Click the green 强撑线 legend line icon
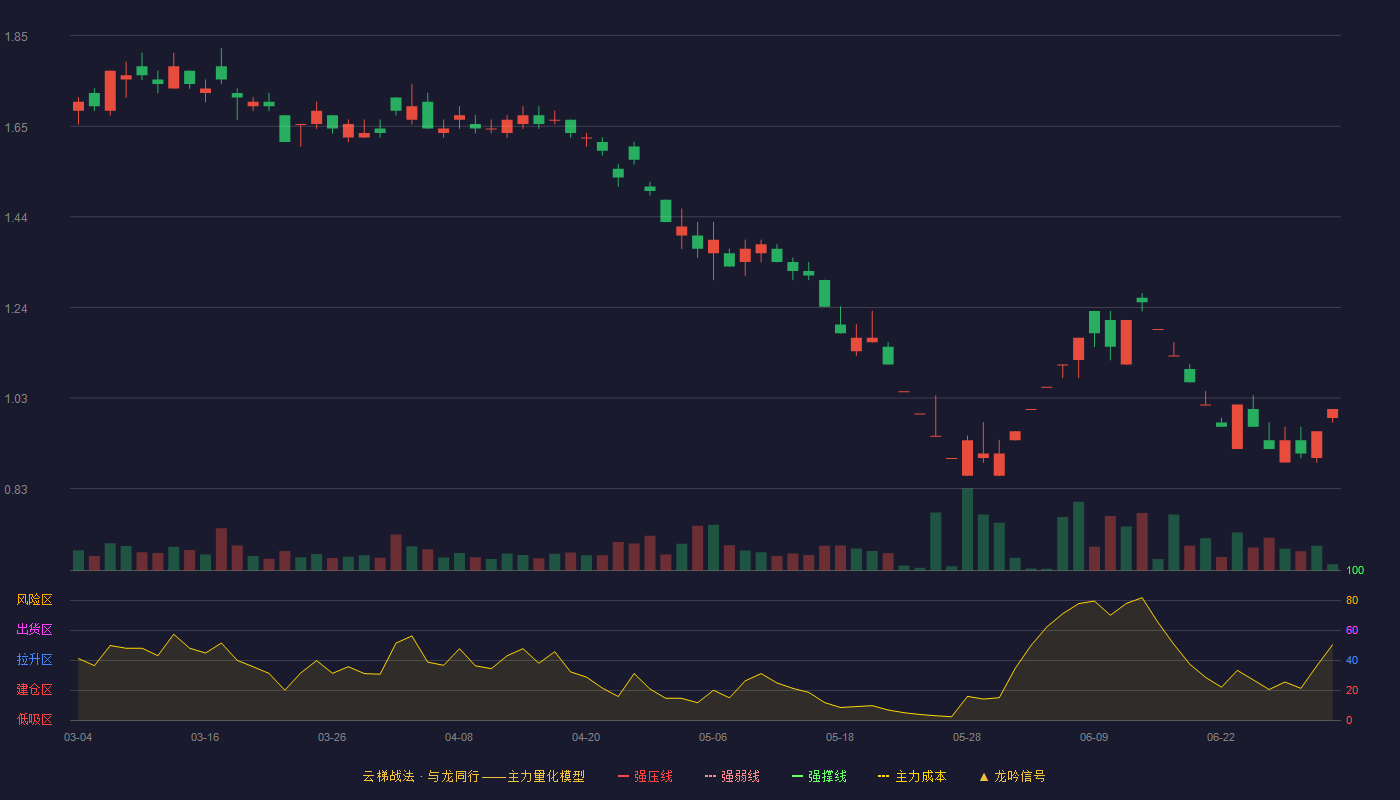1400x800 pixels. (797, 776)
